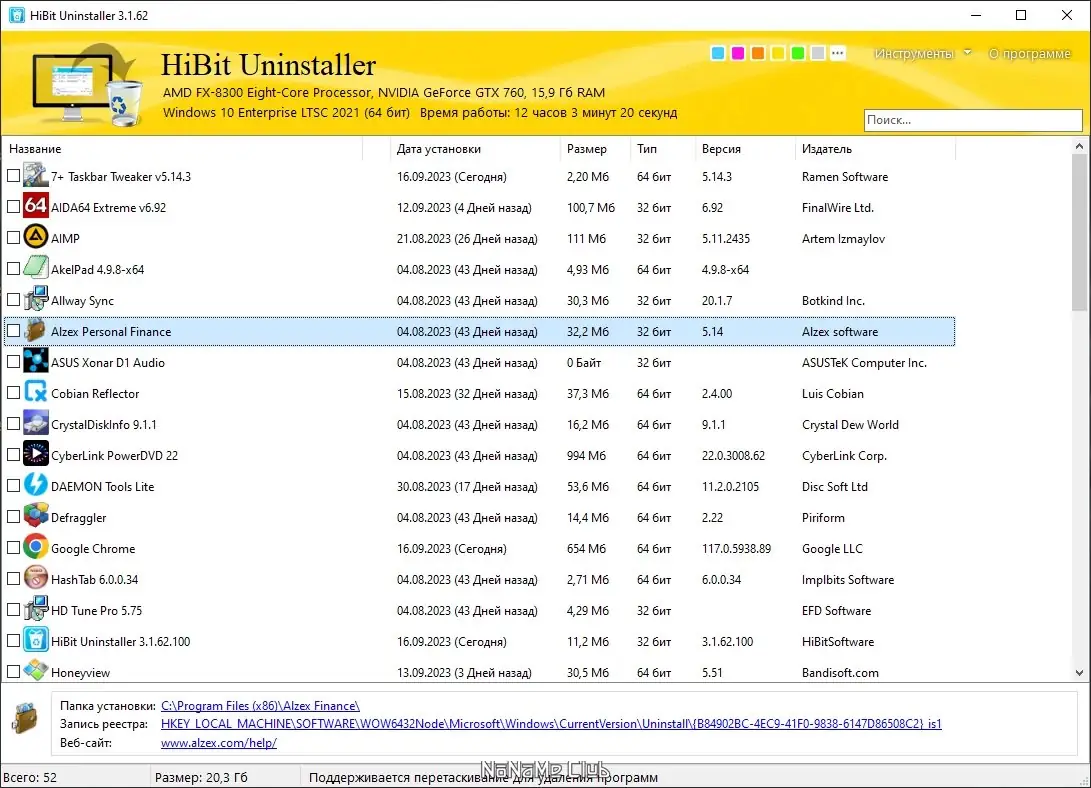
Task: Click the Defraggler icon
Action: pos(35,517)
